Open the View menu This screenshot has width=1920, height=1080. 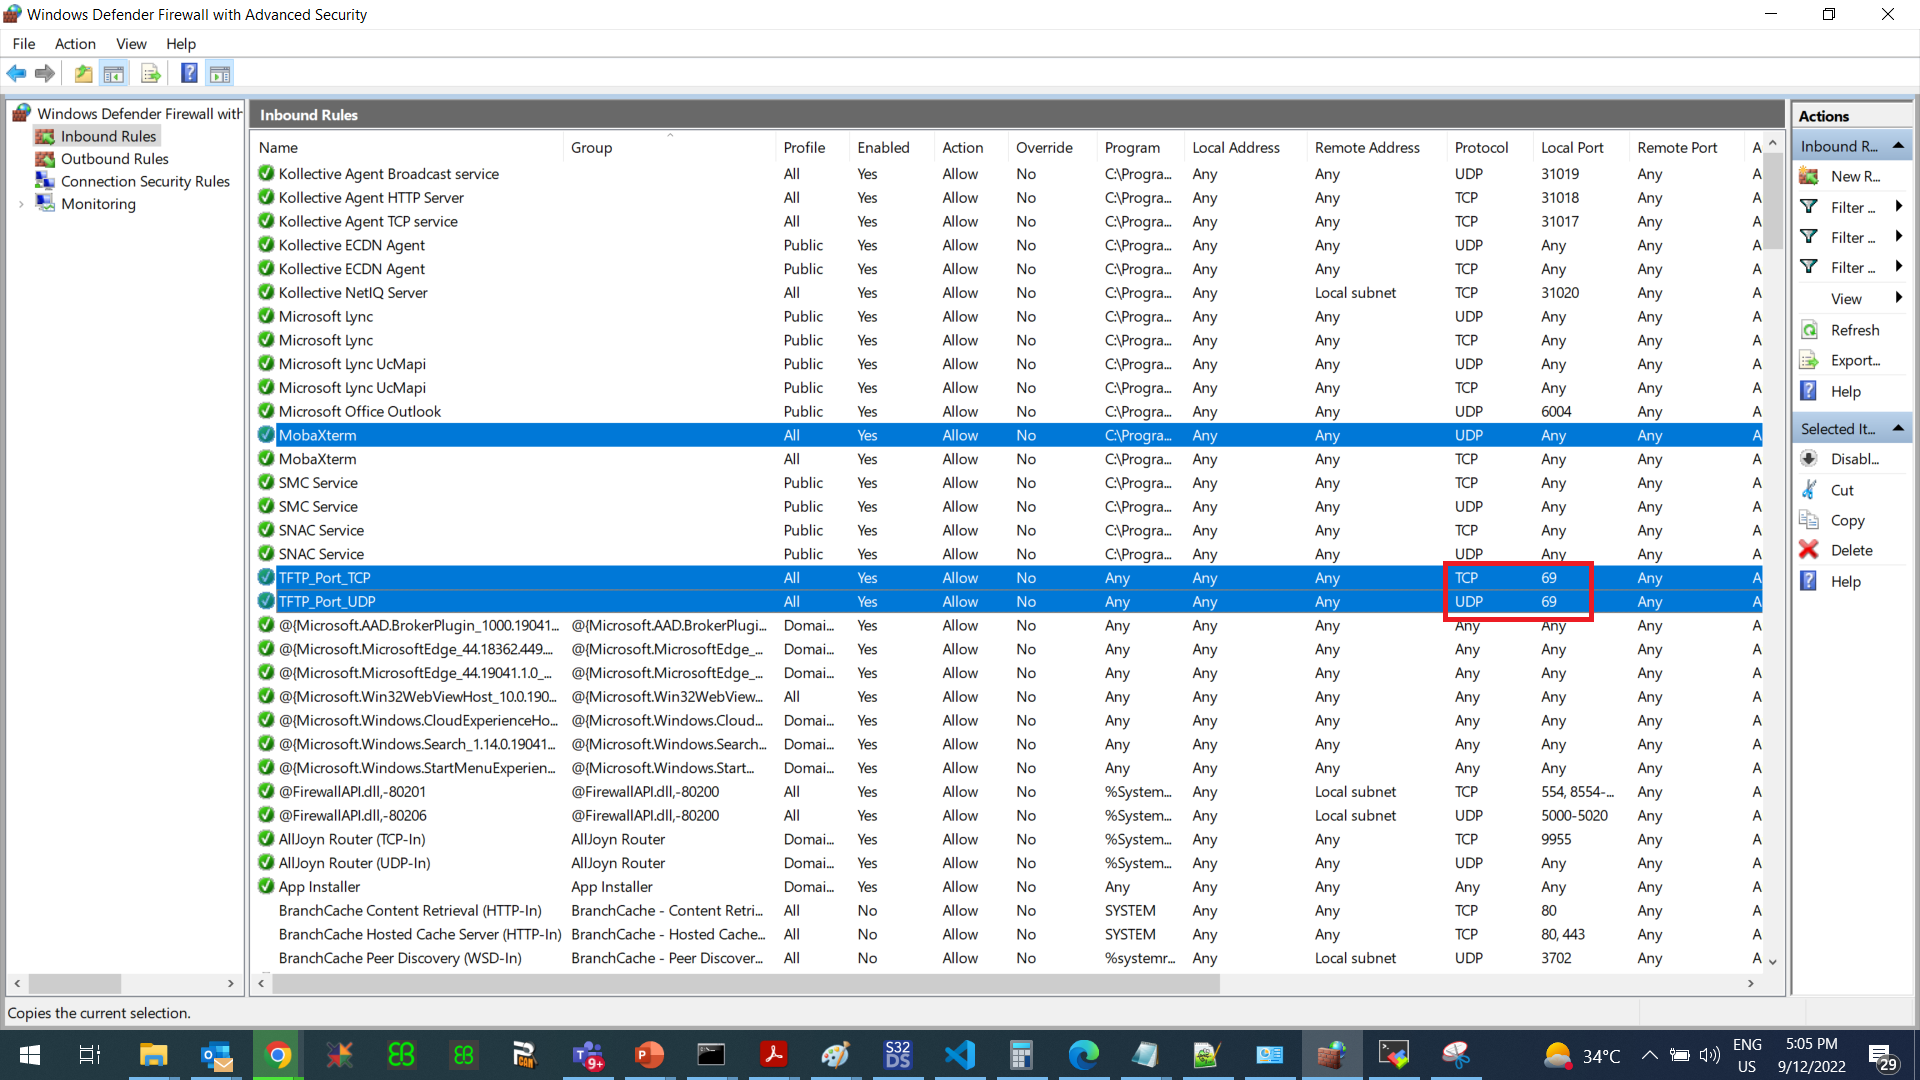tap(131, 44)
